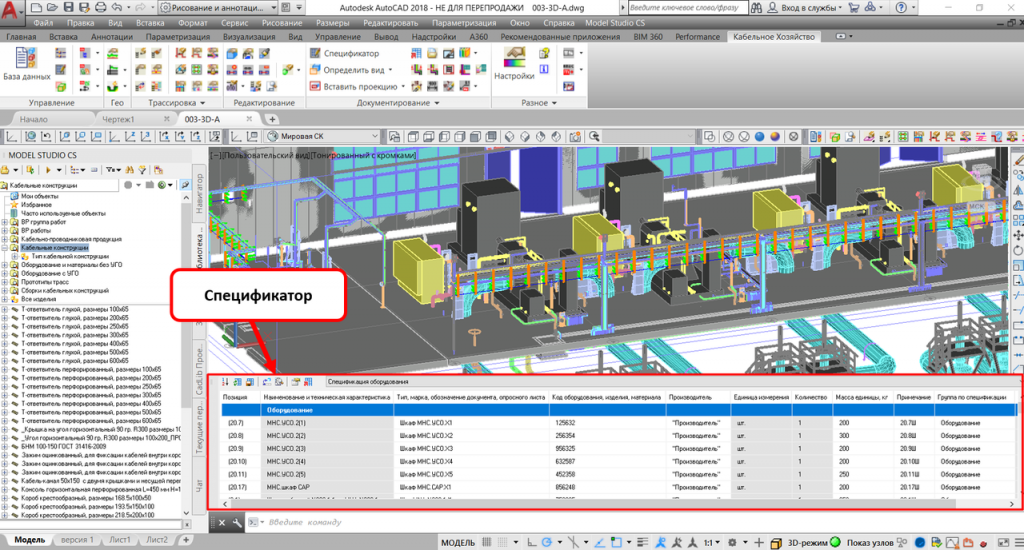
Task: Open the База данных tool
Action: (26, 64)
